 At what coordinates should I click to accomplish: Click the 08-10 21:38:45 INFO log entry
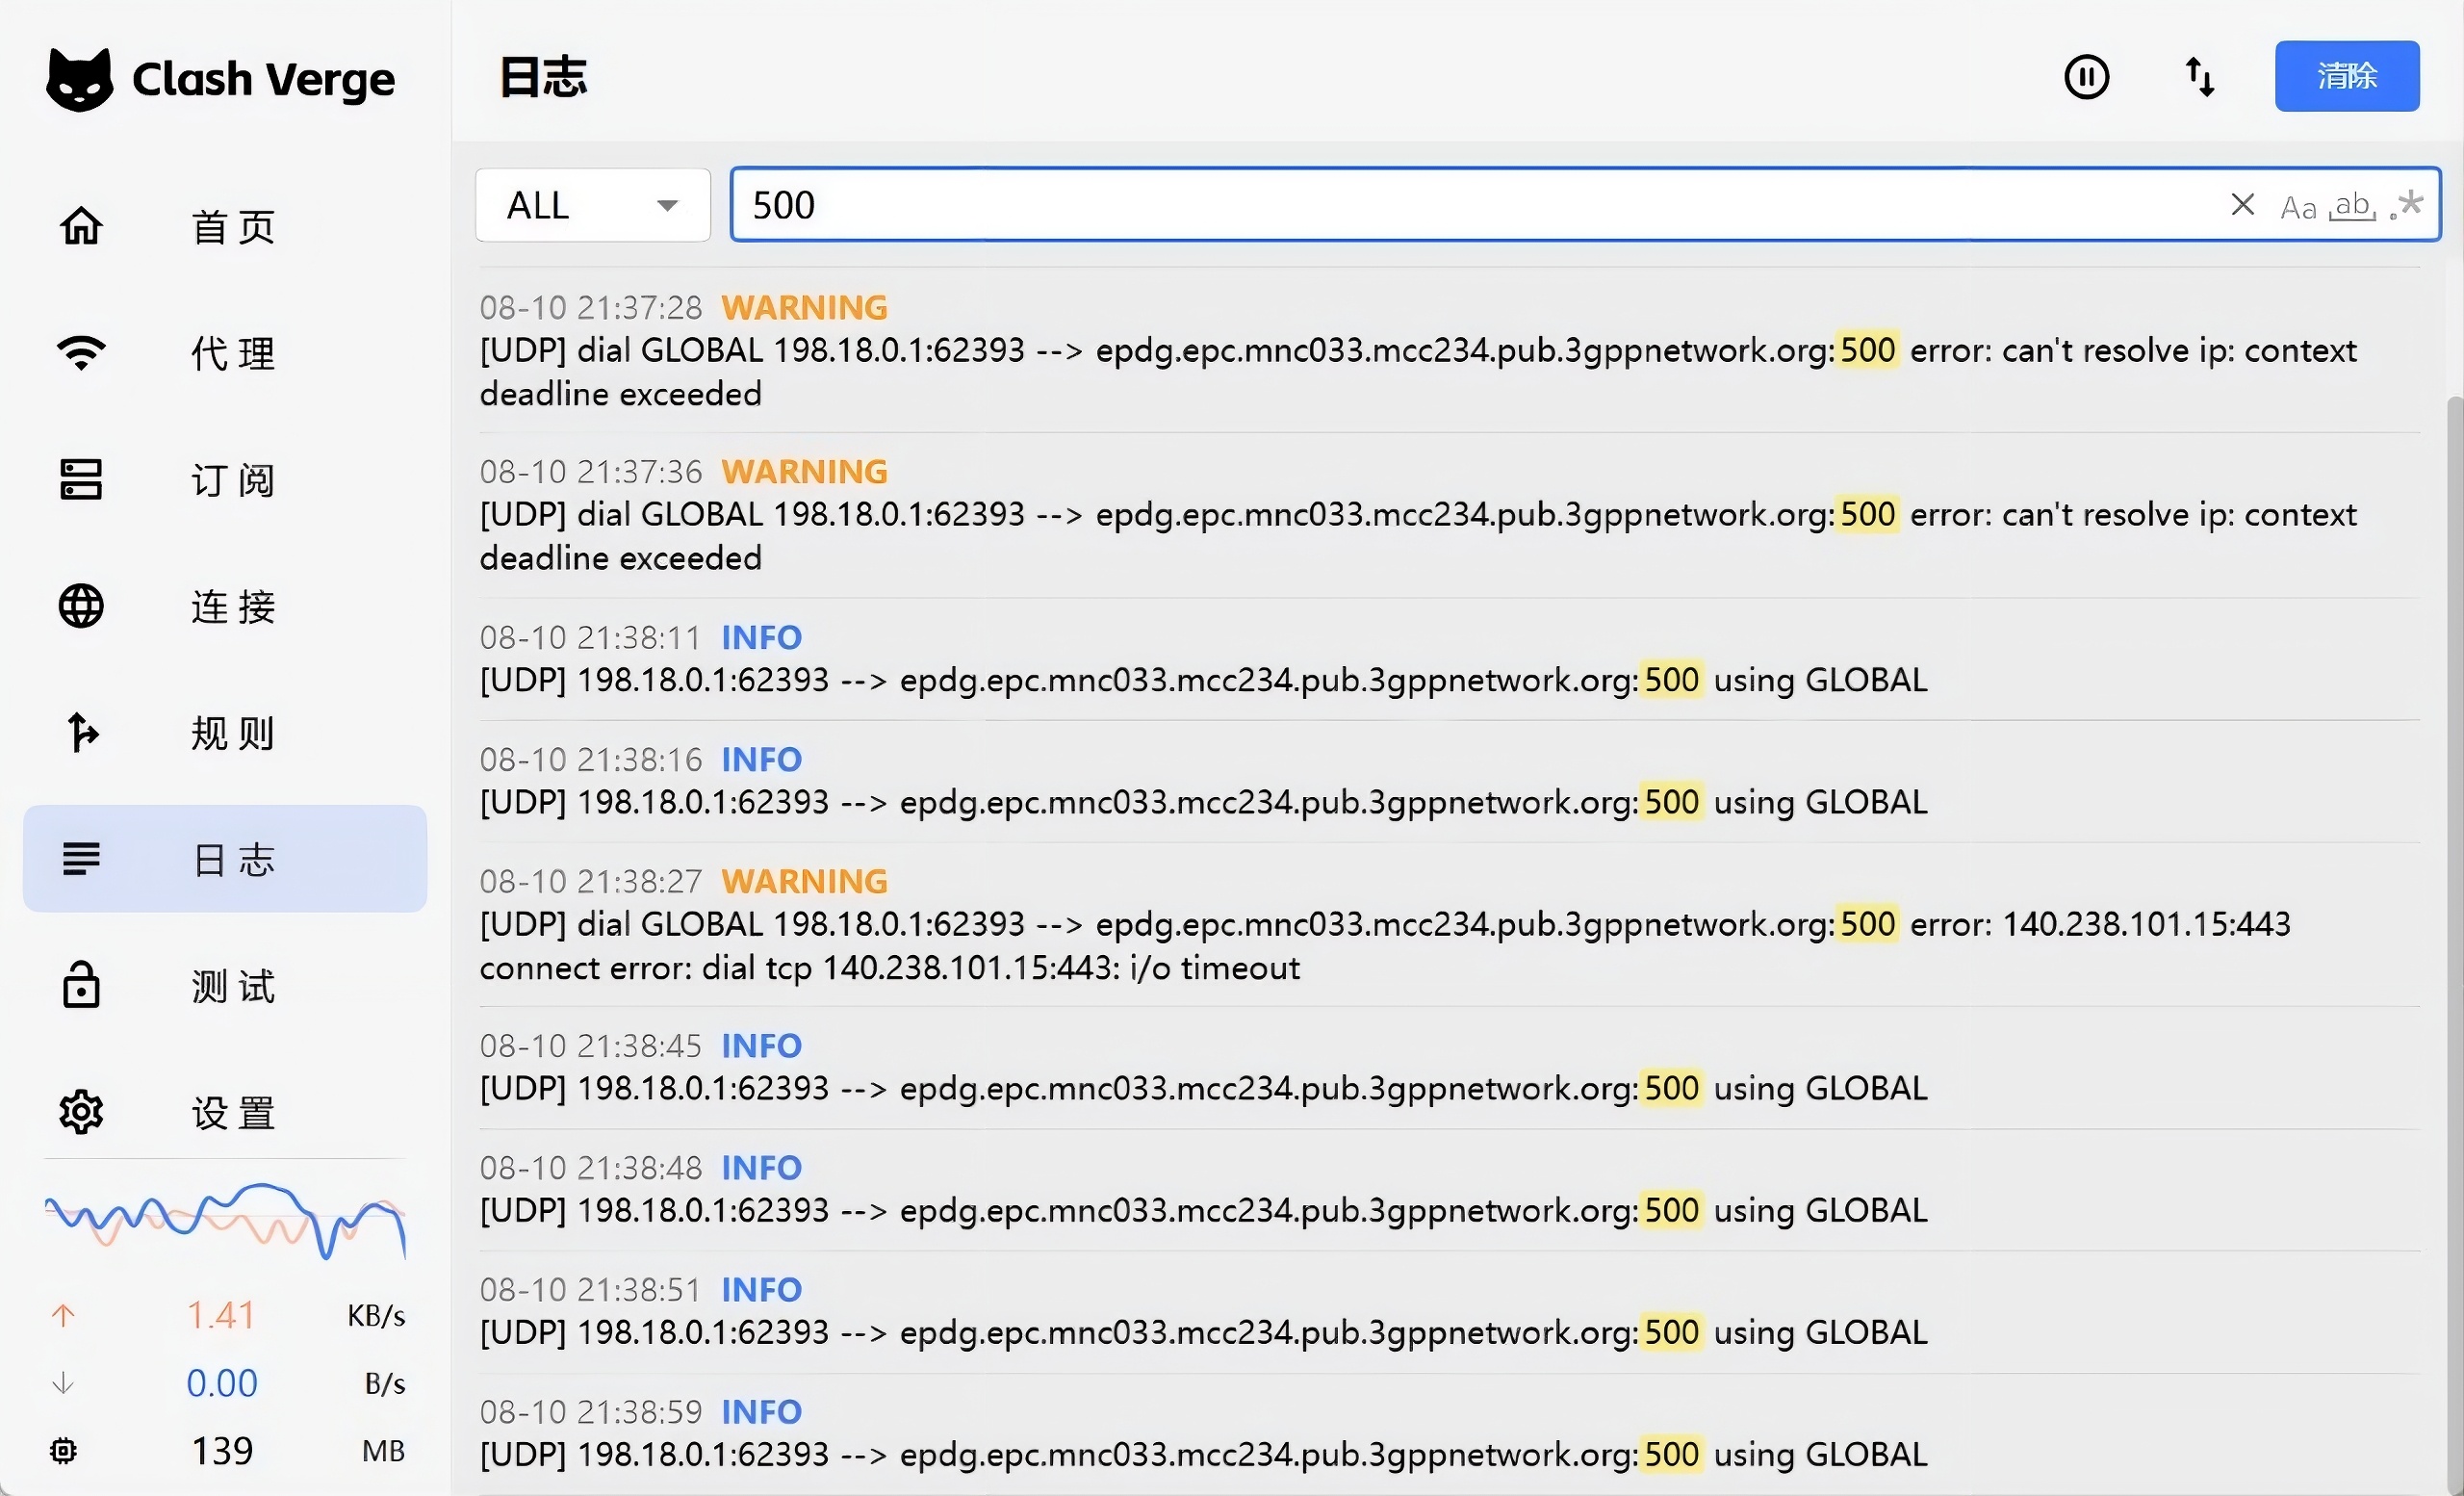click(x=1449, y=1067)
